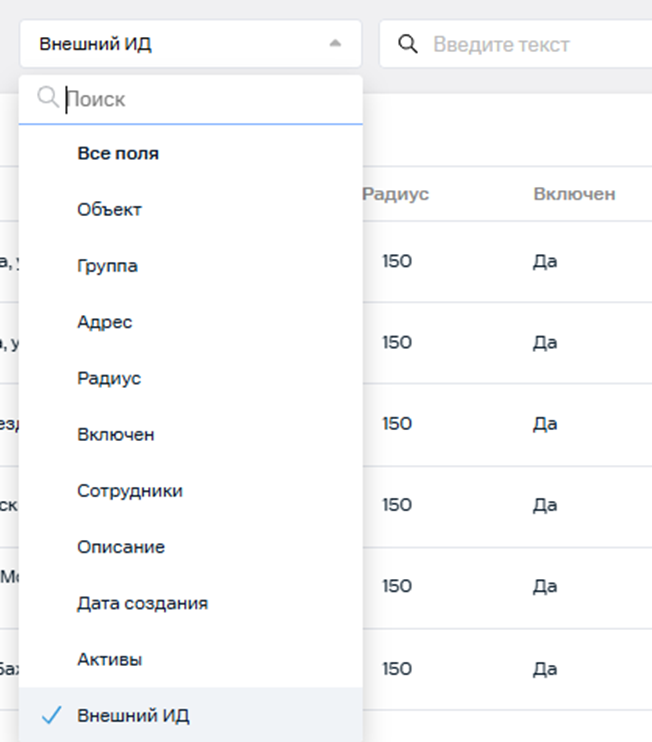Screen dimensions: 652x742
Task: Select the "Включен" option in dropdown list
Action: point(116,435)
